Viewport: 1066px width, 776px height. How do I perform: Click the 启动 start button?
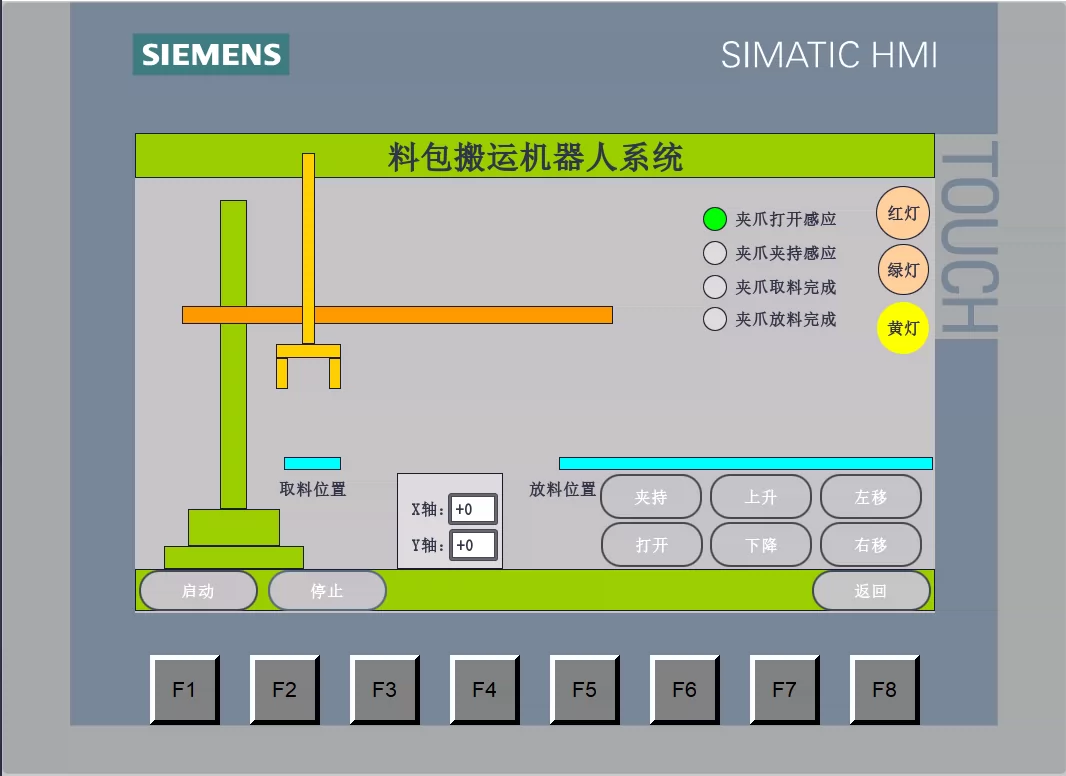198,590
